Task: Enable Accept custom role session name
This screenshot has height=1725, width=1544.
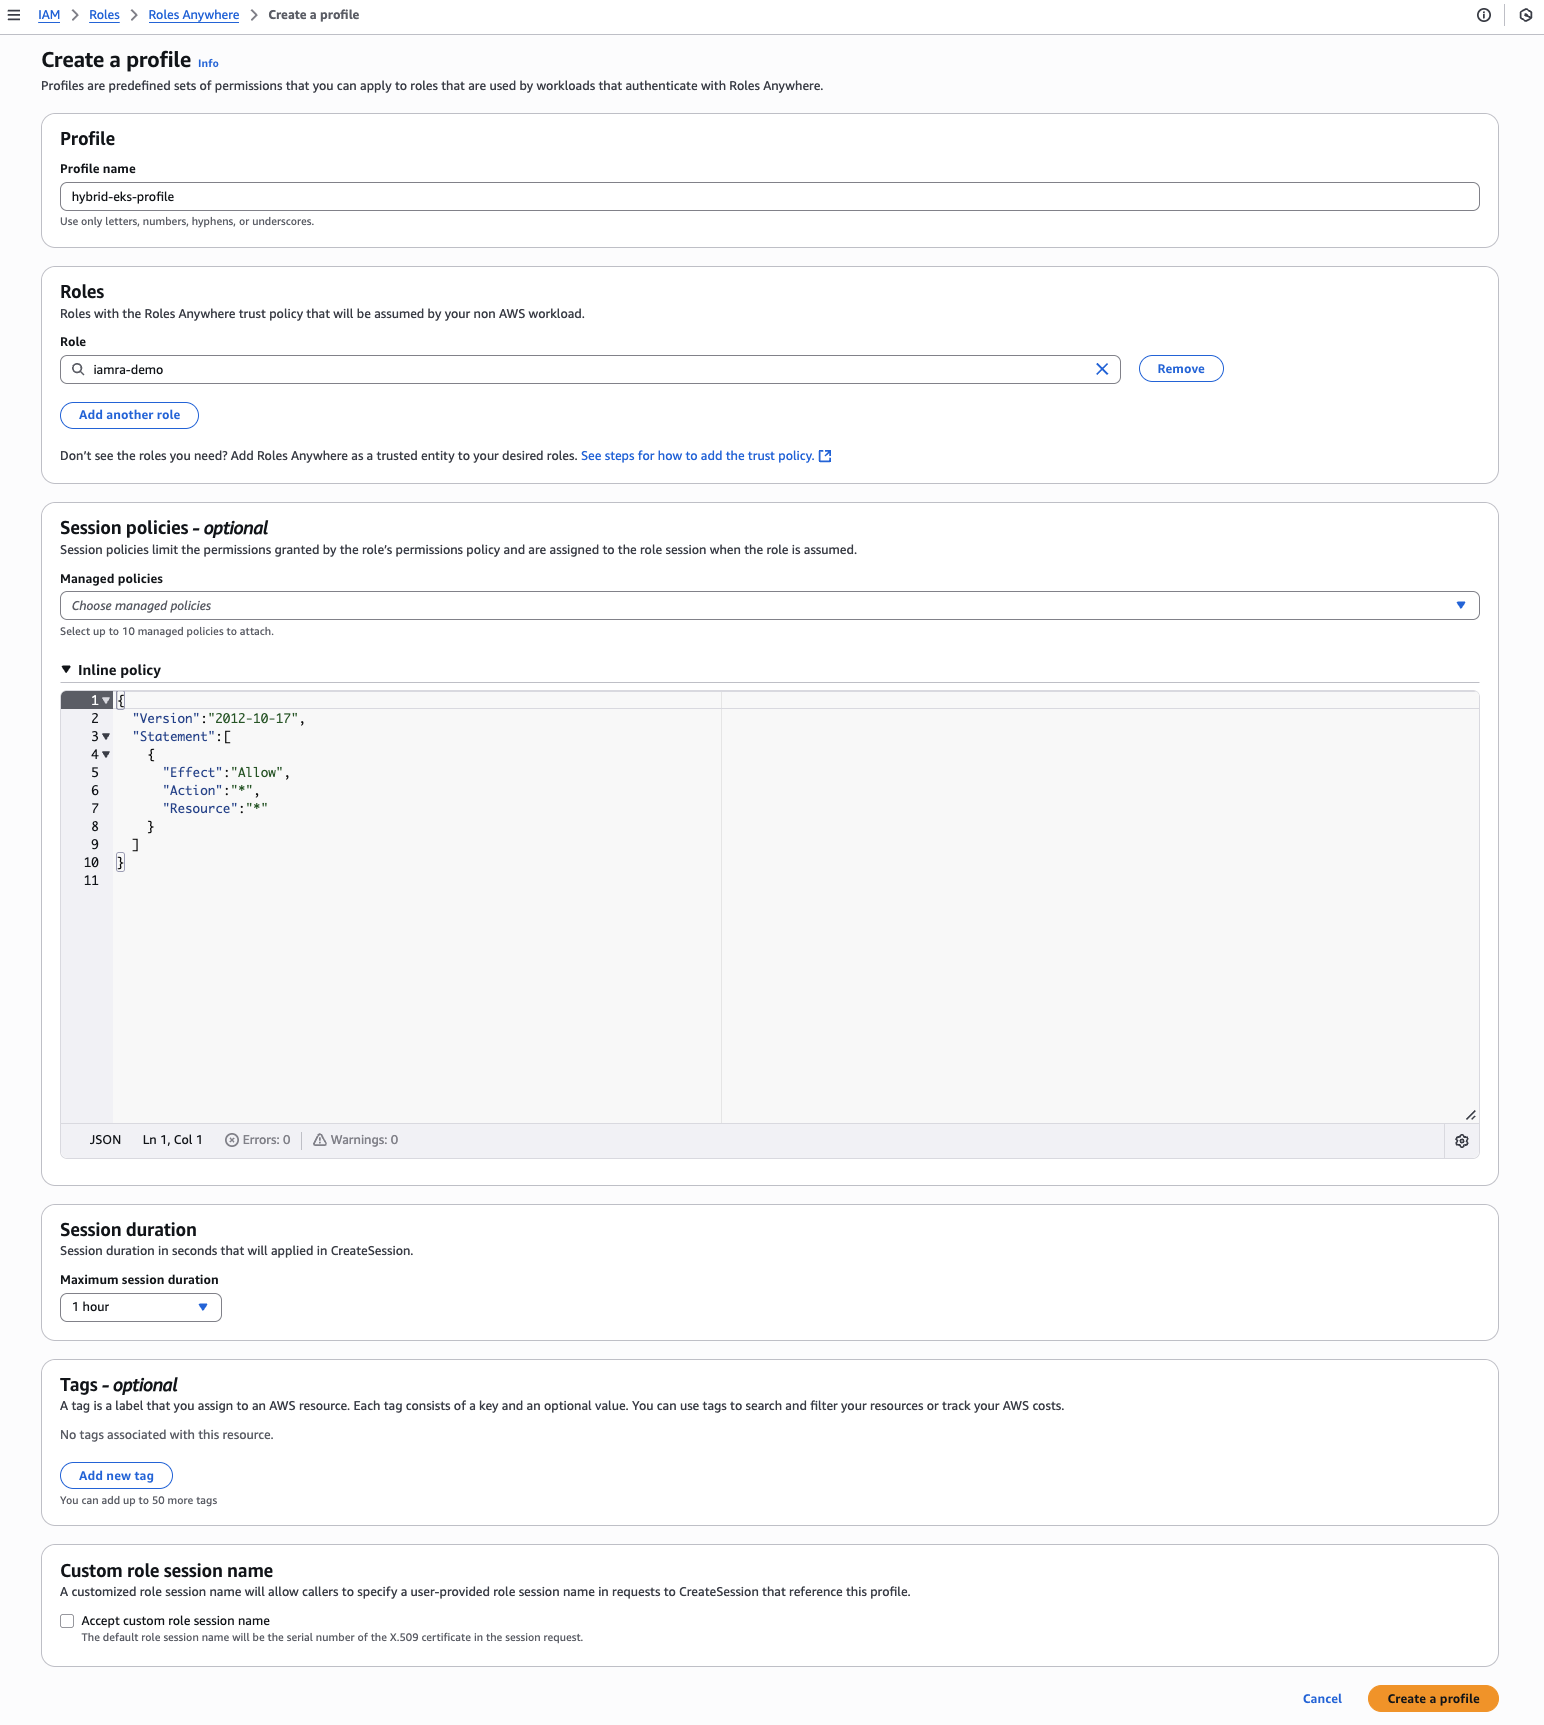Action: pyautogui.click(x=67, y=1621)
